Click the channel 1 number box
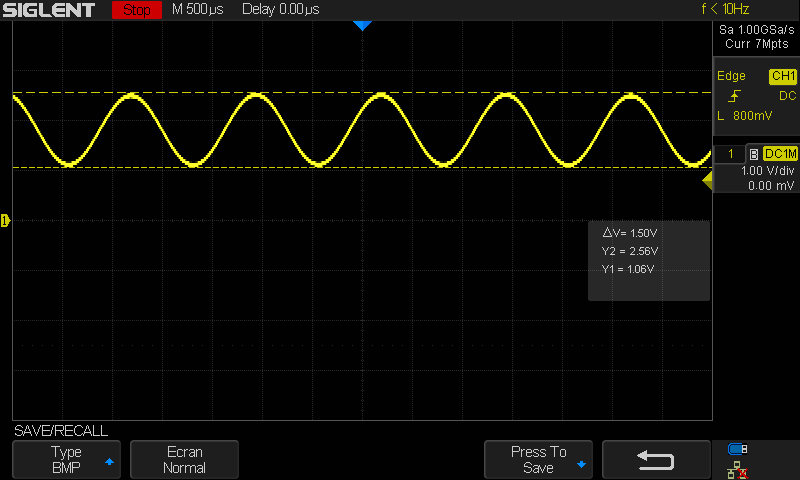800x480 pixels. coord(730,154)
